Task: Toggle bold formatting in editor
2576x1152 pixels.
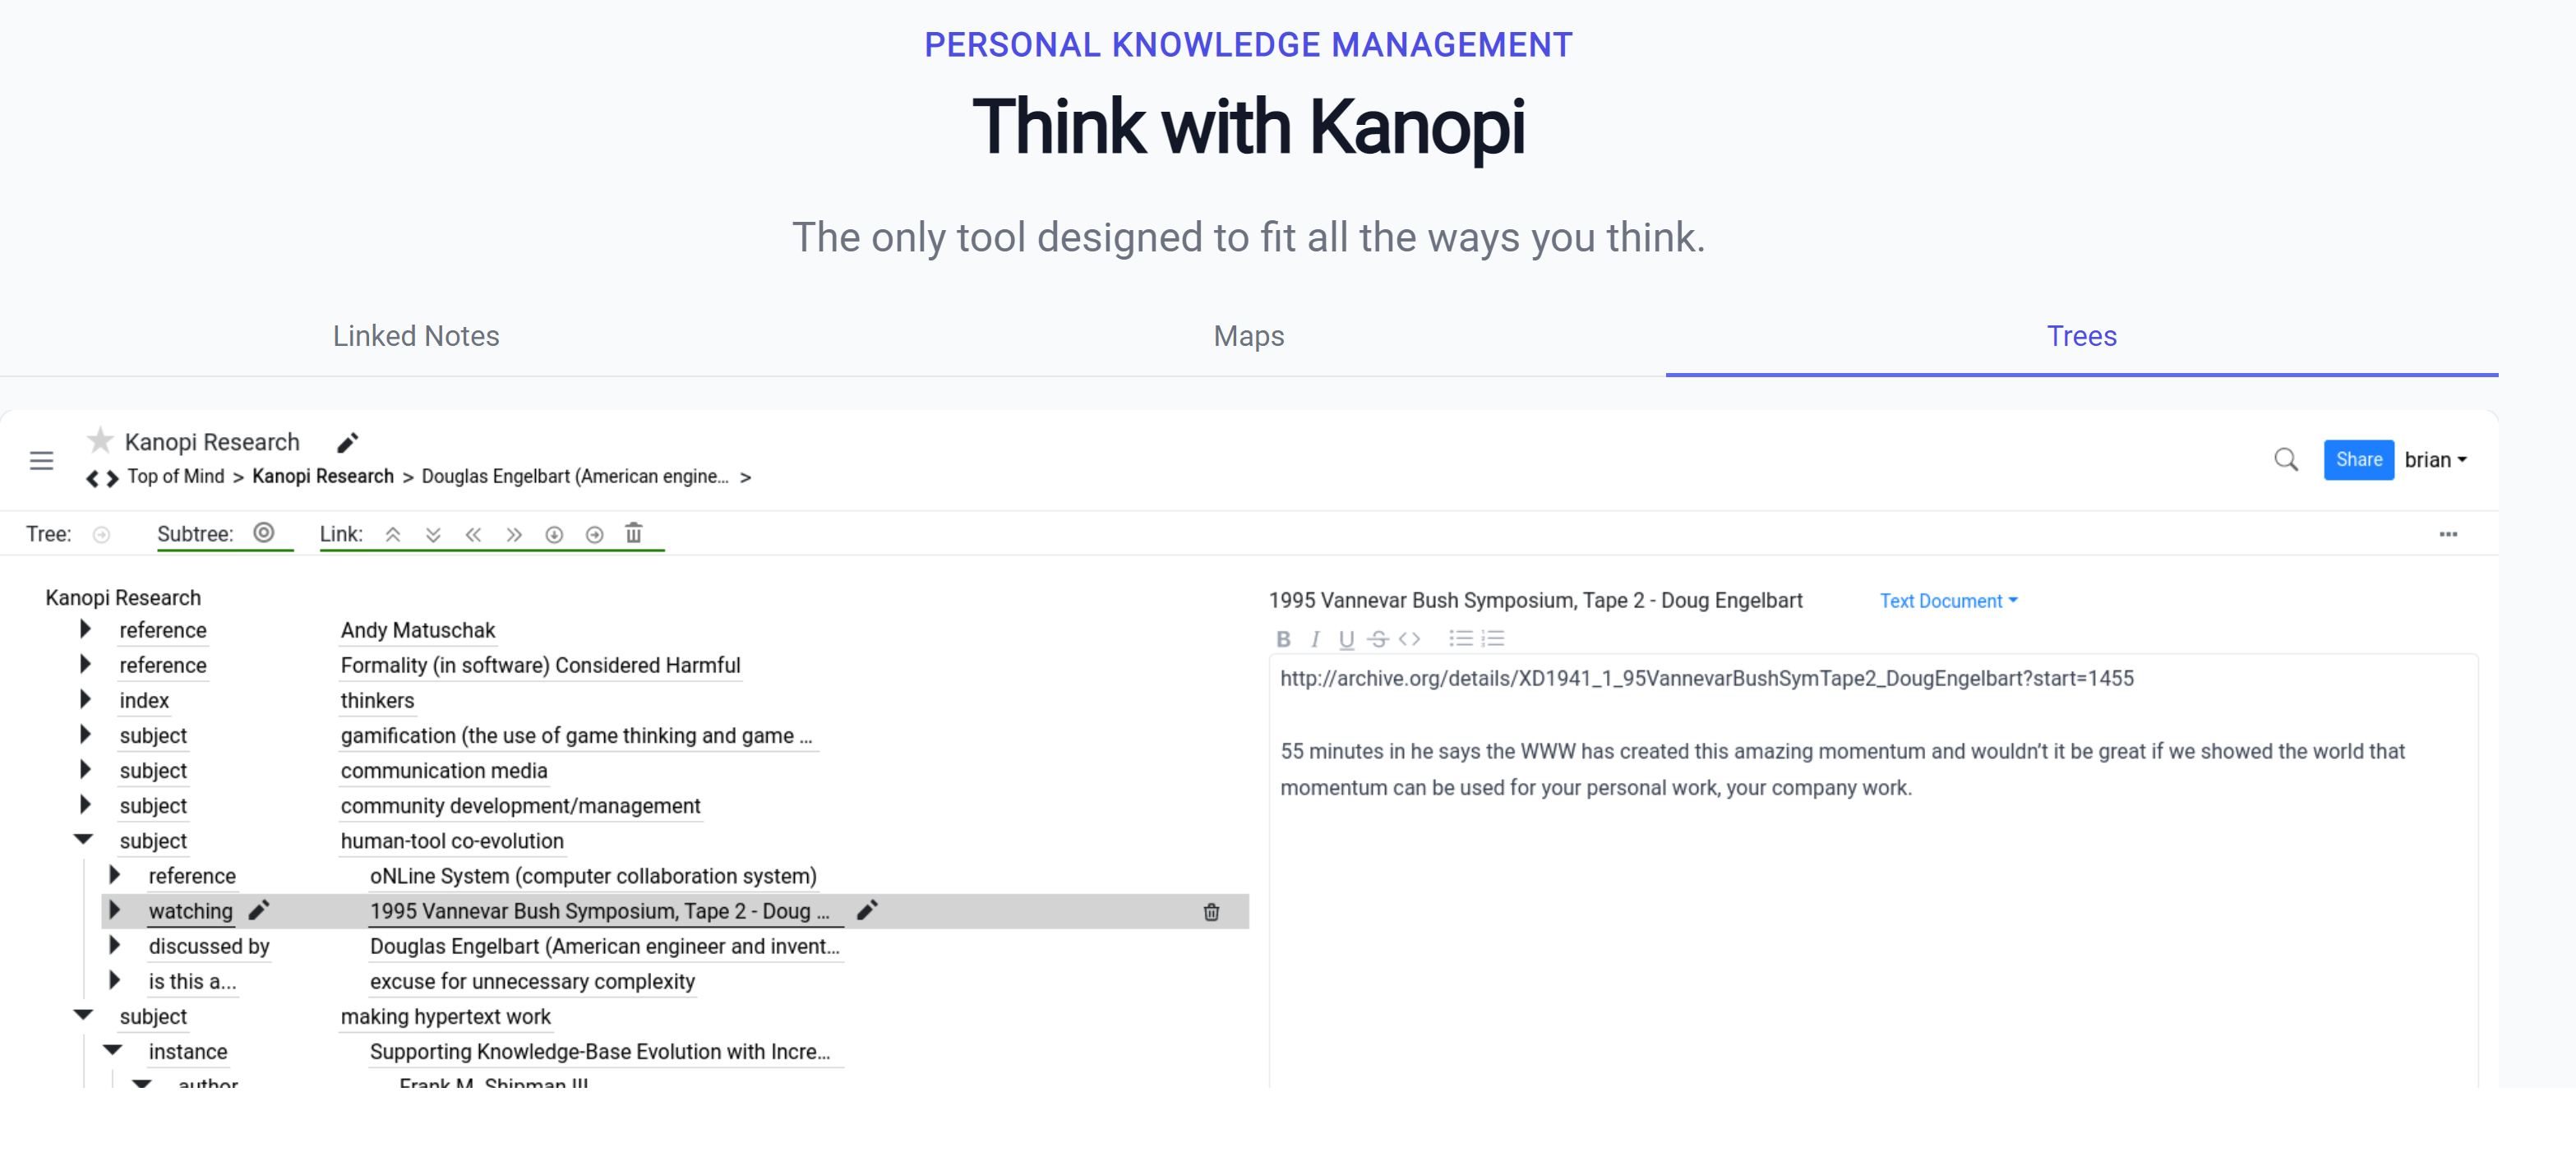Action: click(1283, 639)
